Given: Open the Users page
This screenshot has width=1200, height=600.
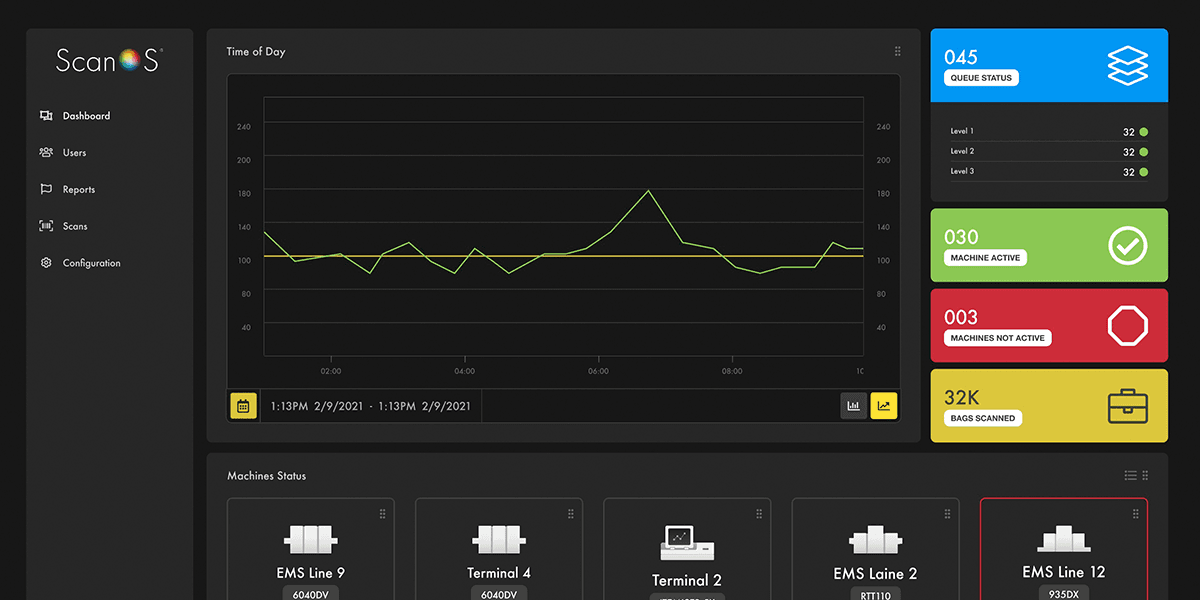Looking at the screenshot, I should [x=74, y=153].
